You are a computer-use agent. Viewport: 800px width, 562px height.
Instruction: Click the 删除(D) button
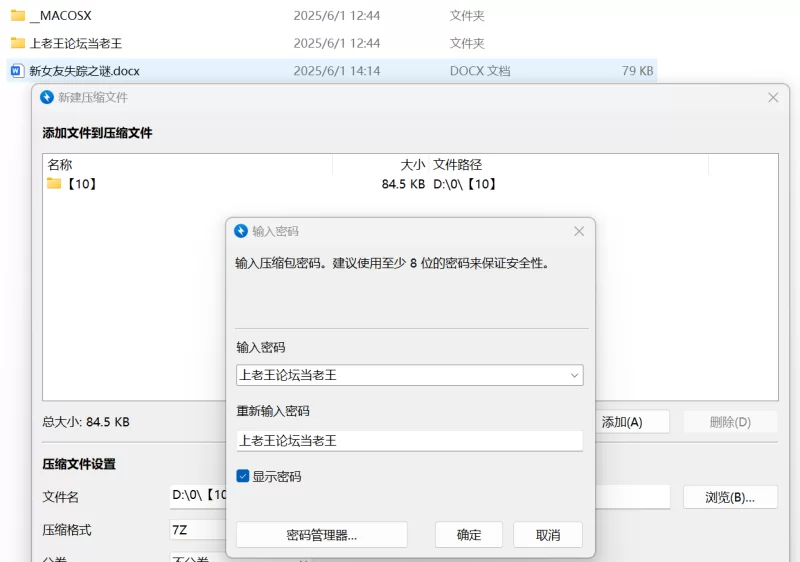[x=730, y=422]
